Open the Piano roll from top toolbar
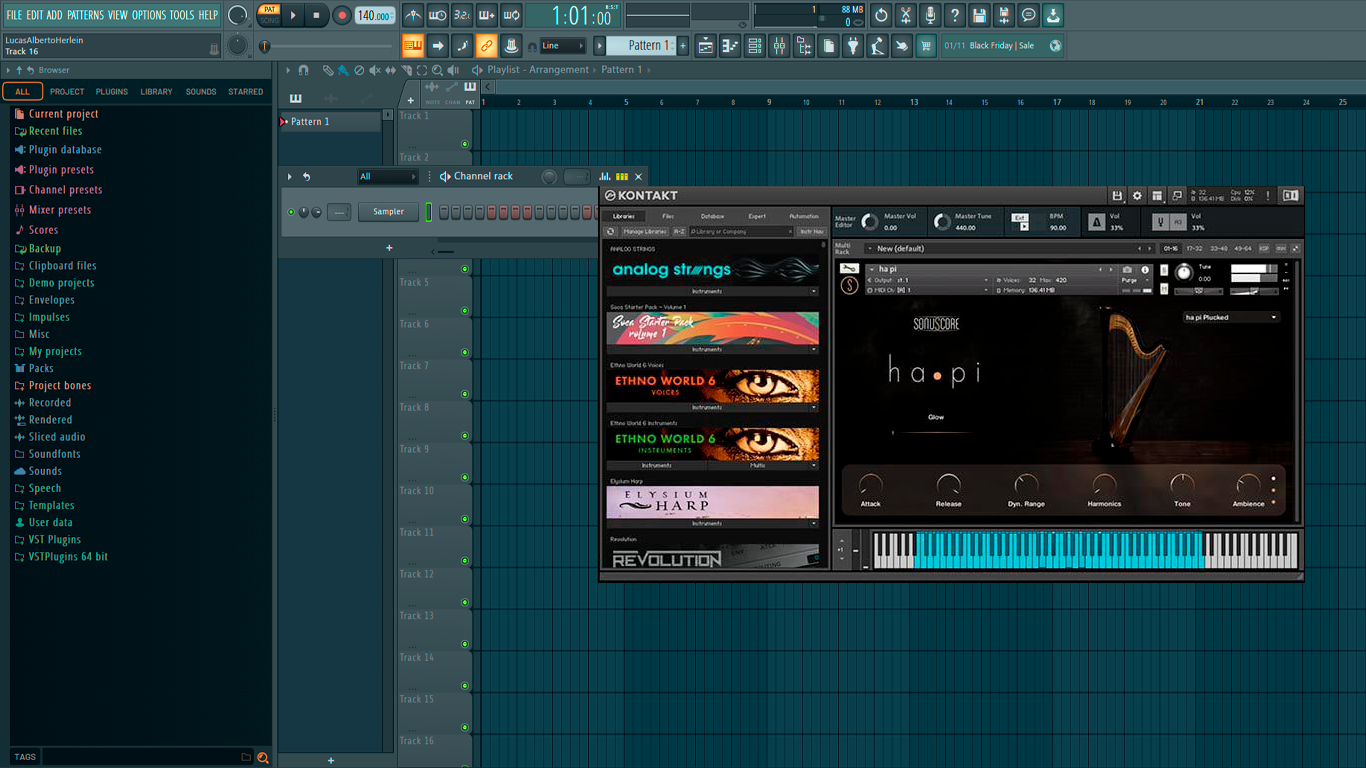Screen dimensions: 1366x768 730,45
